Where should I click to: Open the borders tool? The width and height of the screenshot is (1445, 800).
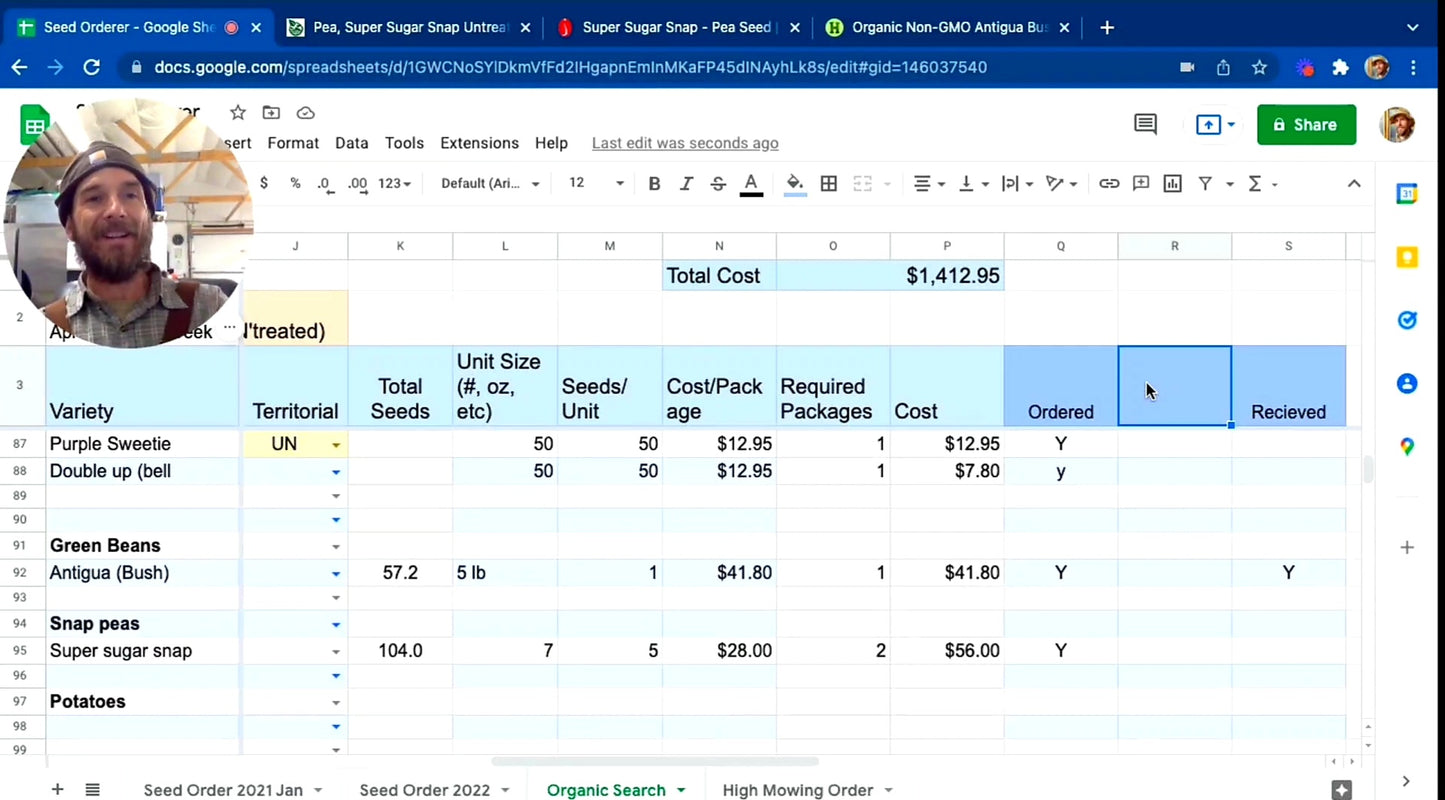click(x=828, y=183)
